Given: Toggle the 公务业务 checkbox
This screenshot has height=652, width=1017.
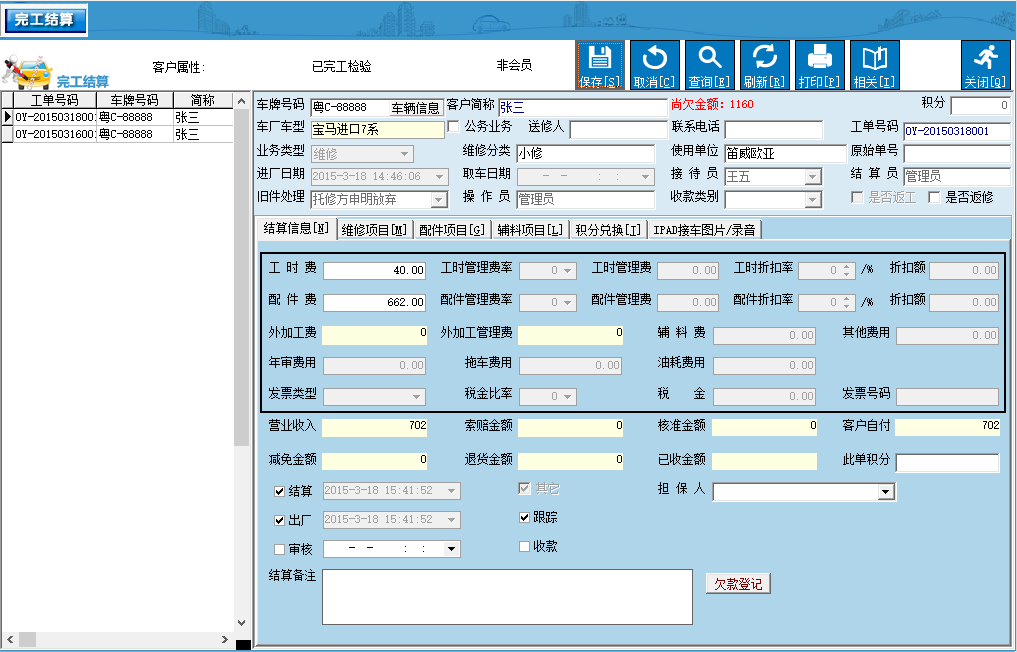Looking at the screenshot, I should (453, 127).
